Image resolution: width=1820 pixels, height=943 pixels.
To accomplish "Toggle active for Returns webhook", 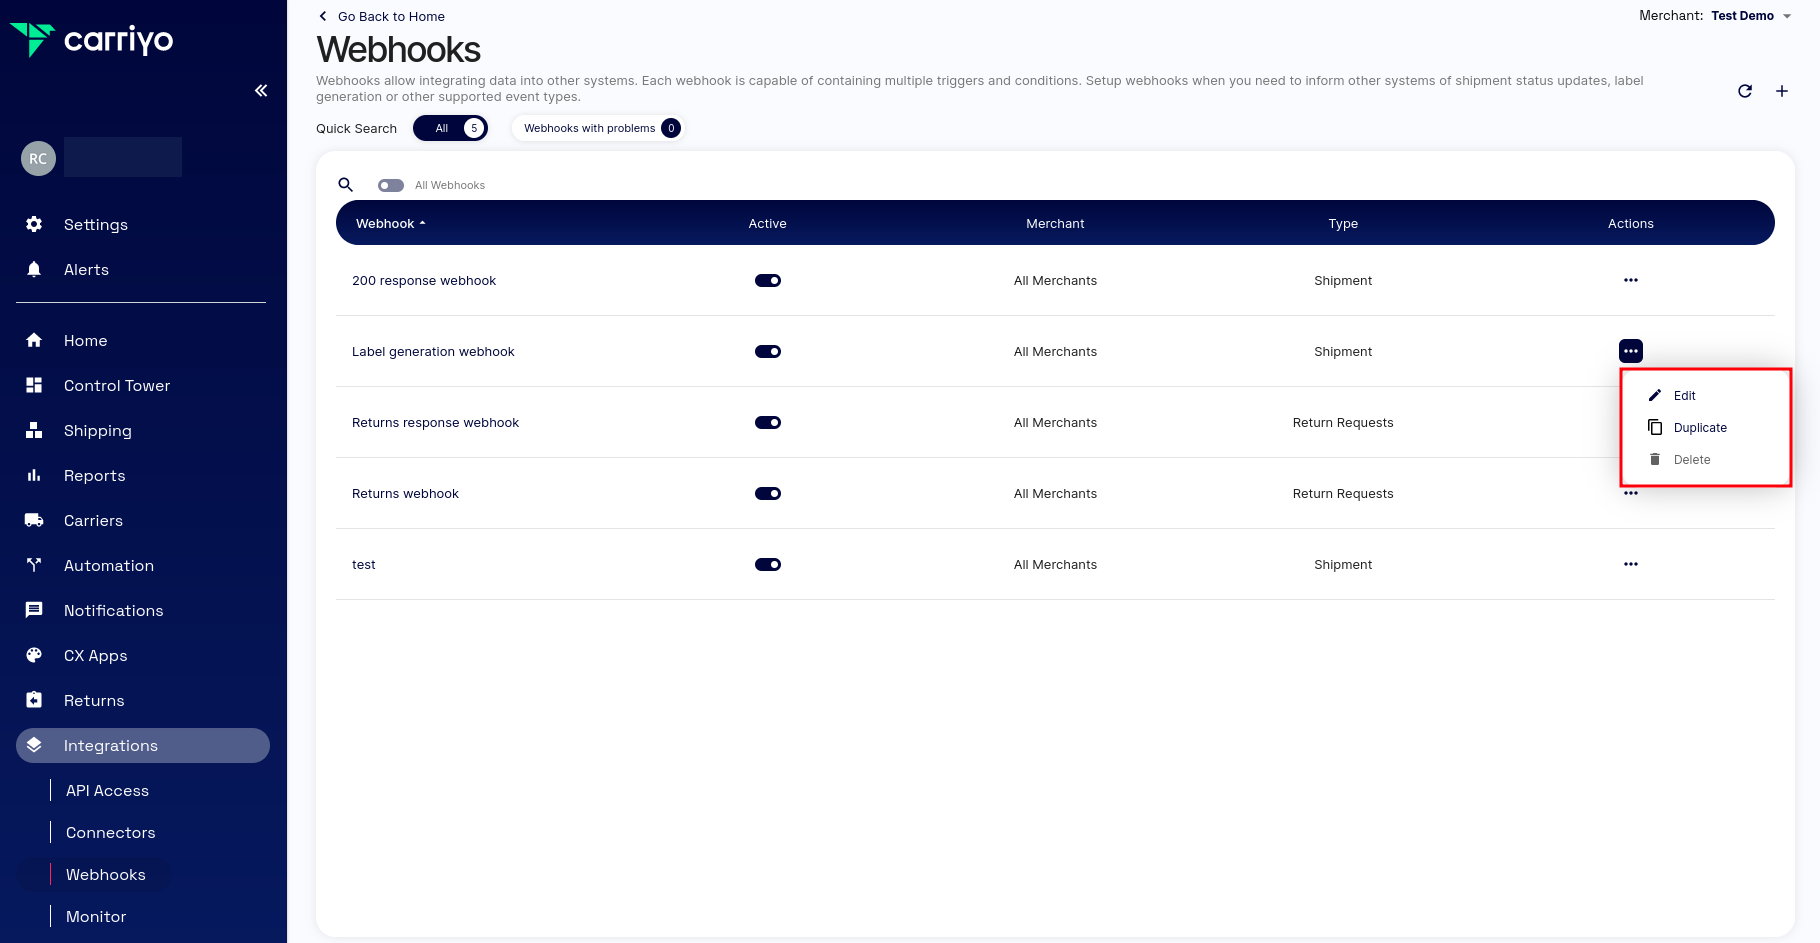I will [x=768, y=493].
